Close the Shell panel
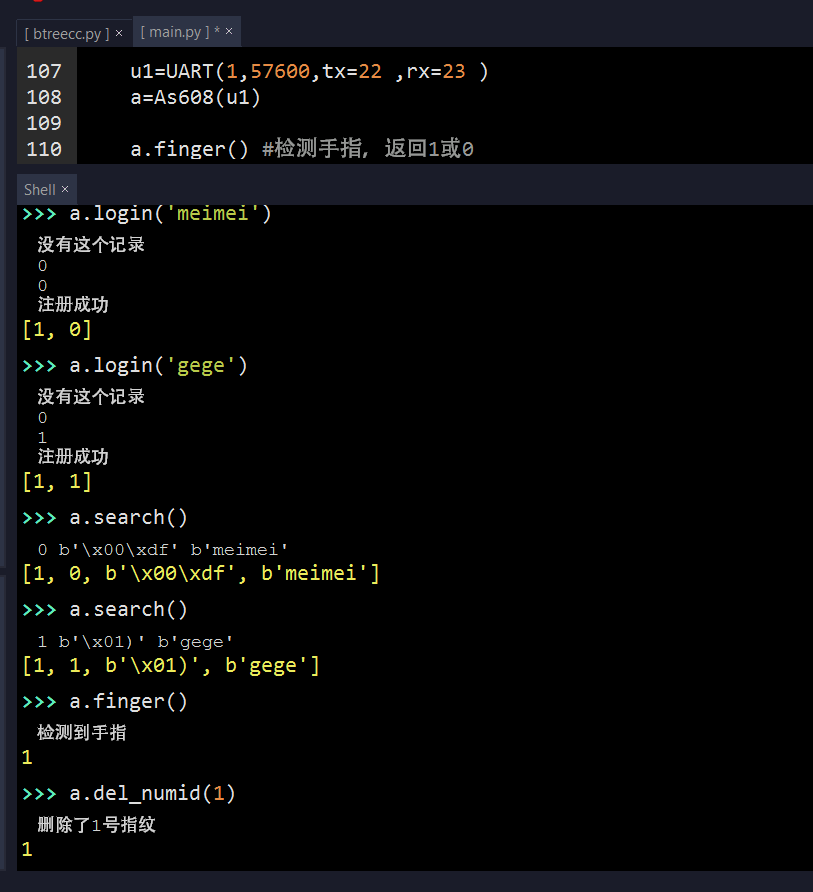Viewport: 813px width, 892px height. (x=66, y=188)
